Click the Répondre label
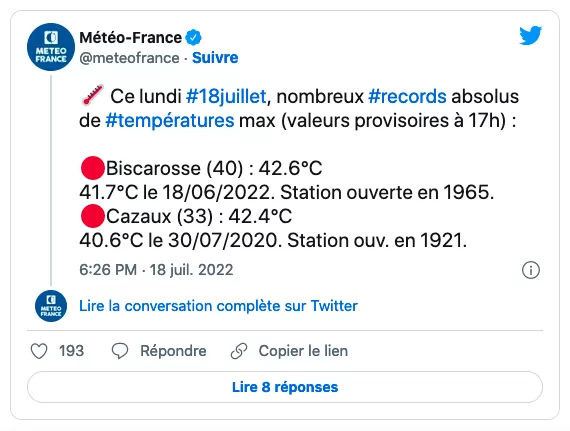This screenshot has width=570, height=431. [173, 351]
